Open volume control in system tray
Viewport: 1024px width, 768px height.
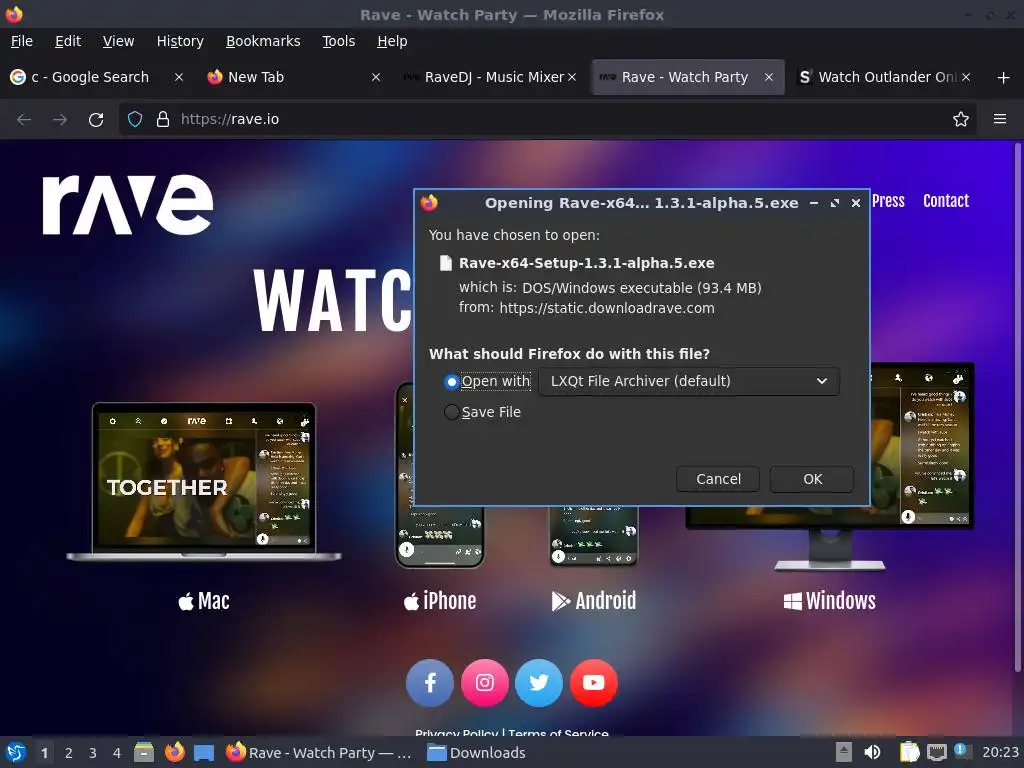pos(872,752)
